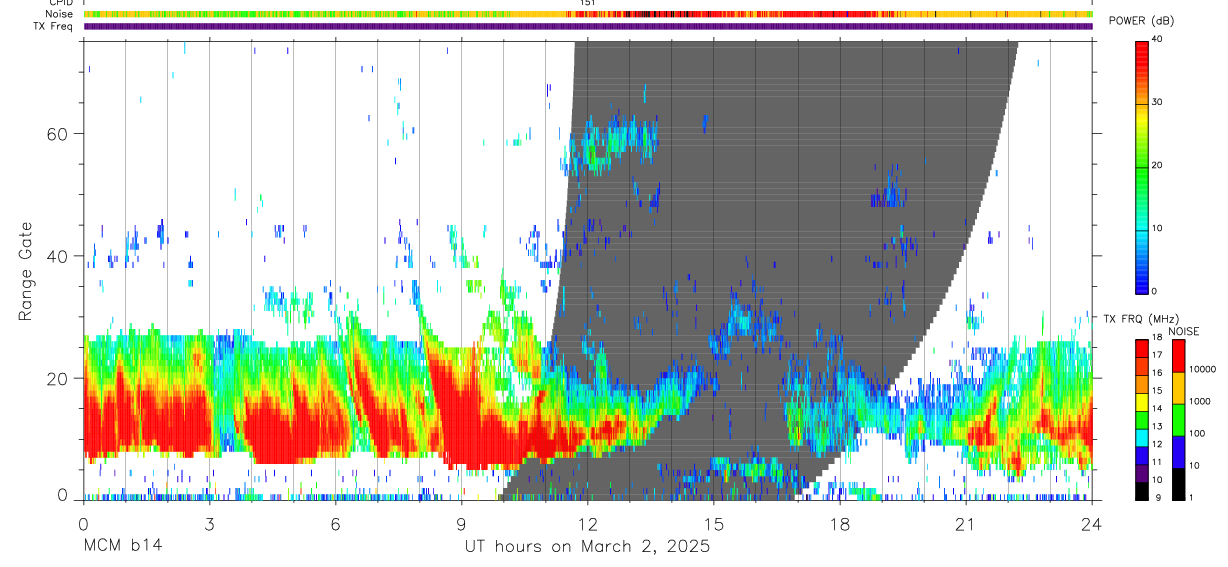Click the '18' hour tick on the UT axis
1228x567 pixels.
tap(839, 524)
